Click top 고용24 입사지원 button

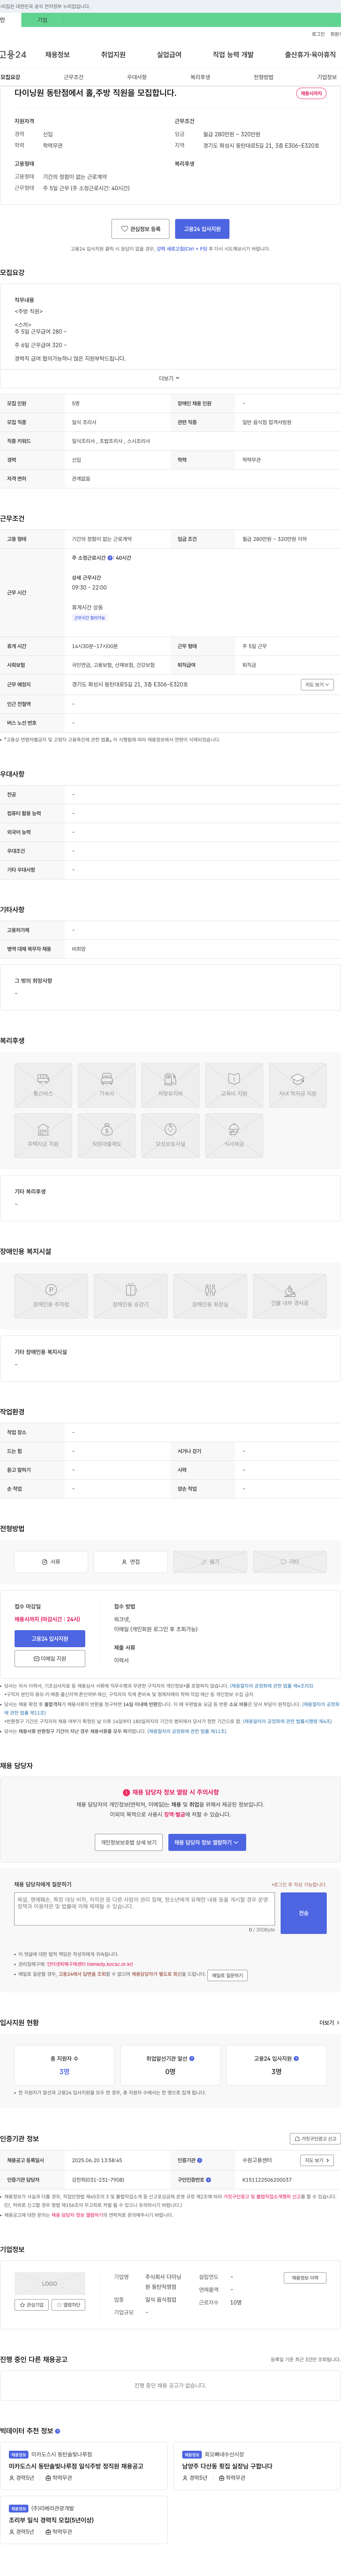click(202, 229)
